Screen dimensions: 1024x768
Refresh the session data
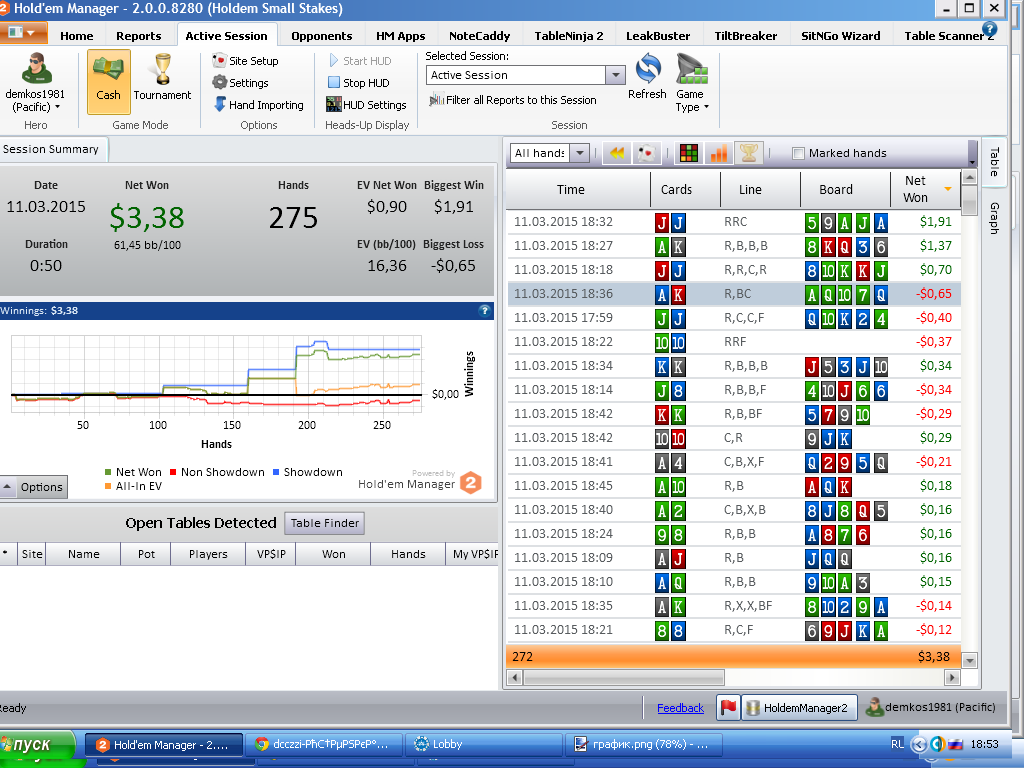tap(647, 77)
